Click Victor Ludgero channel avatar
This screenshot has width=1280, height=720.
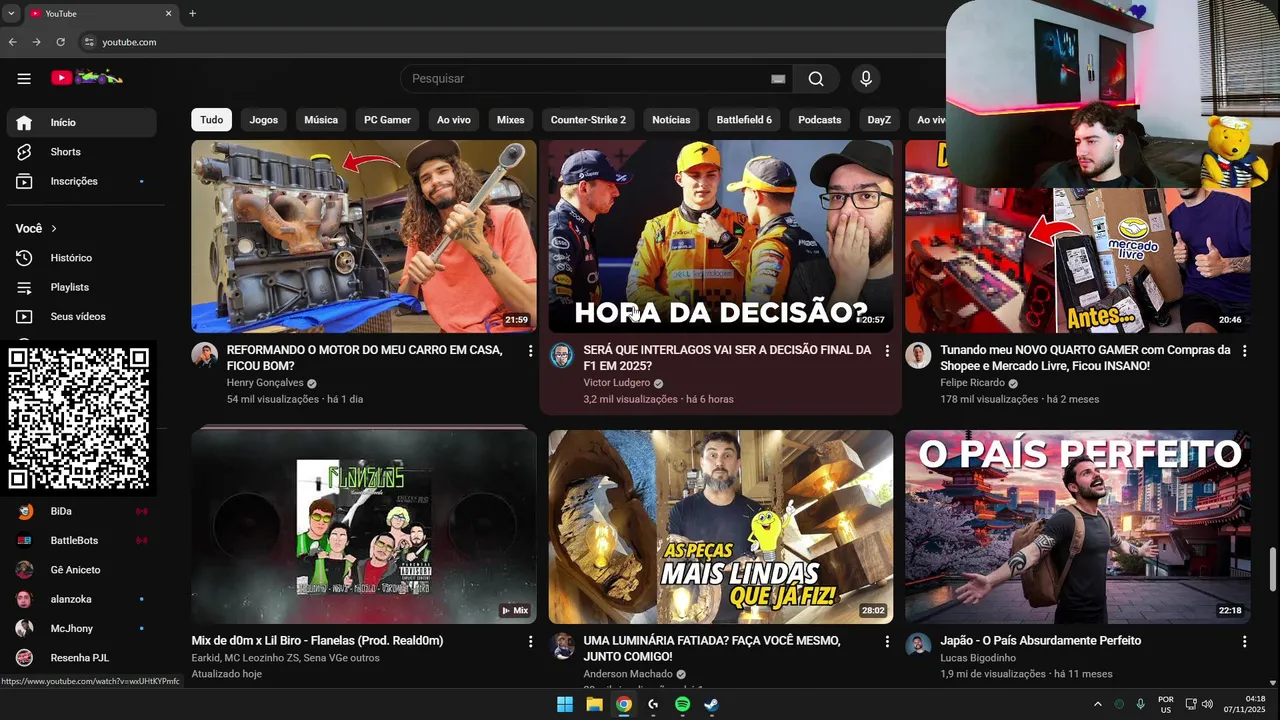coord(562,355)
